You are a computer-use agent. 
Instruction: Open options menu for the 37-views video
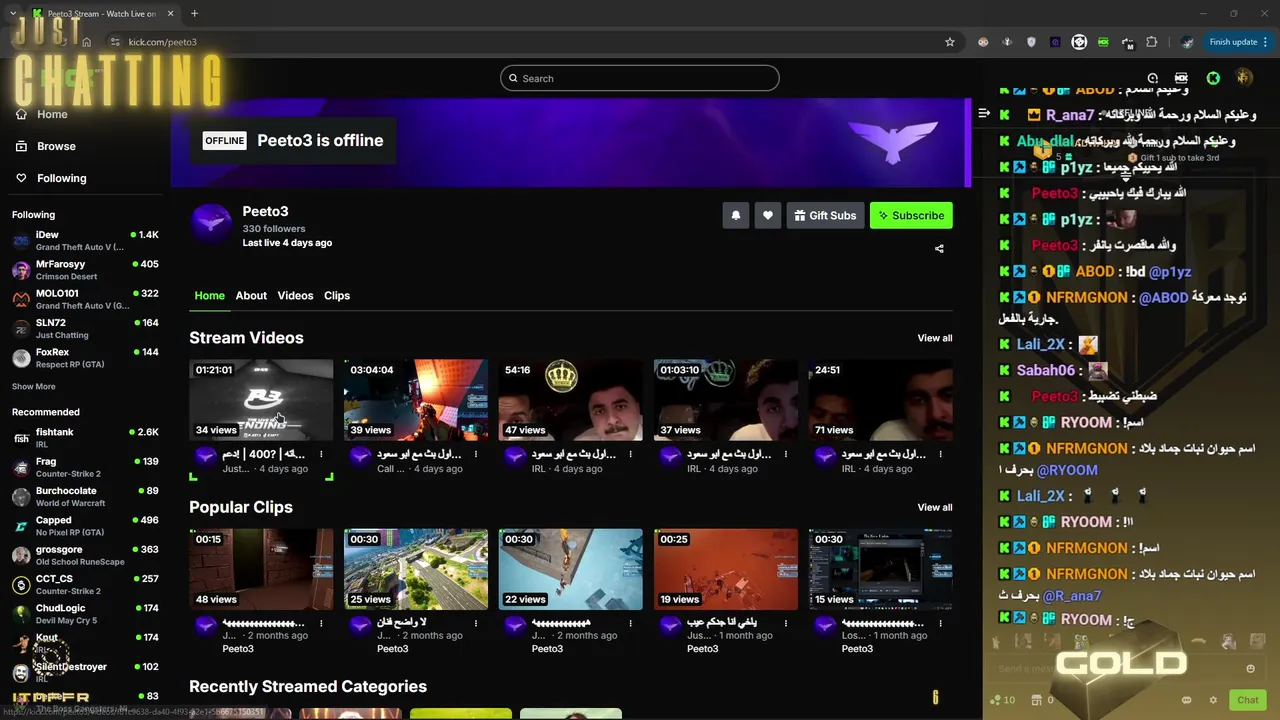(785, 454)
